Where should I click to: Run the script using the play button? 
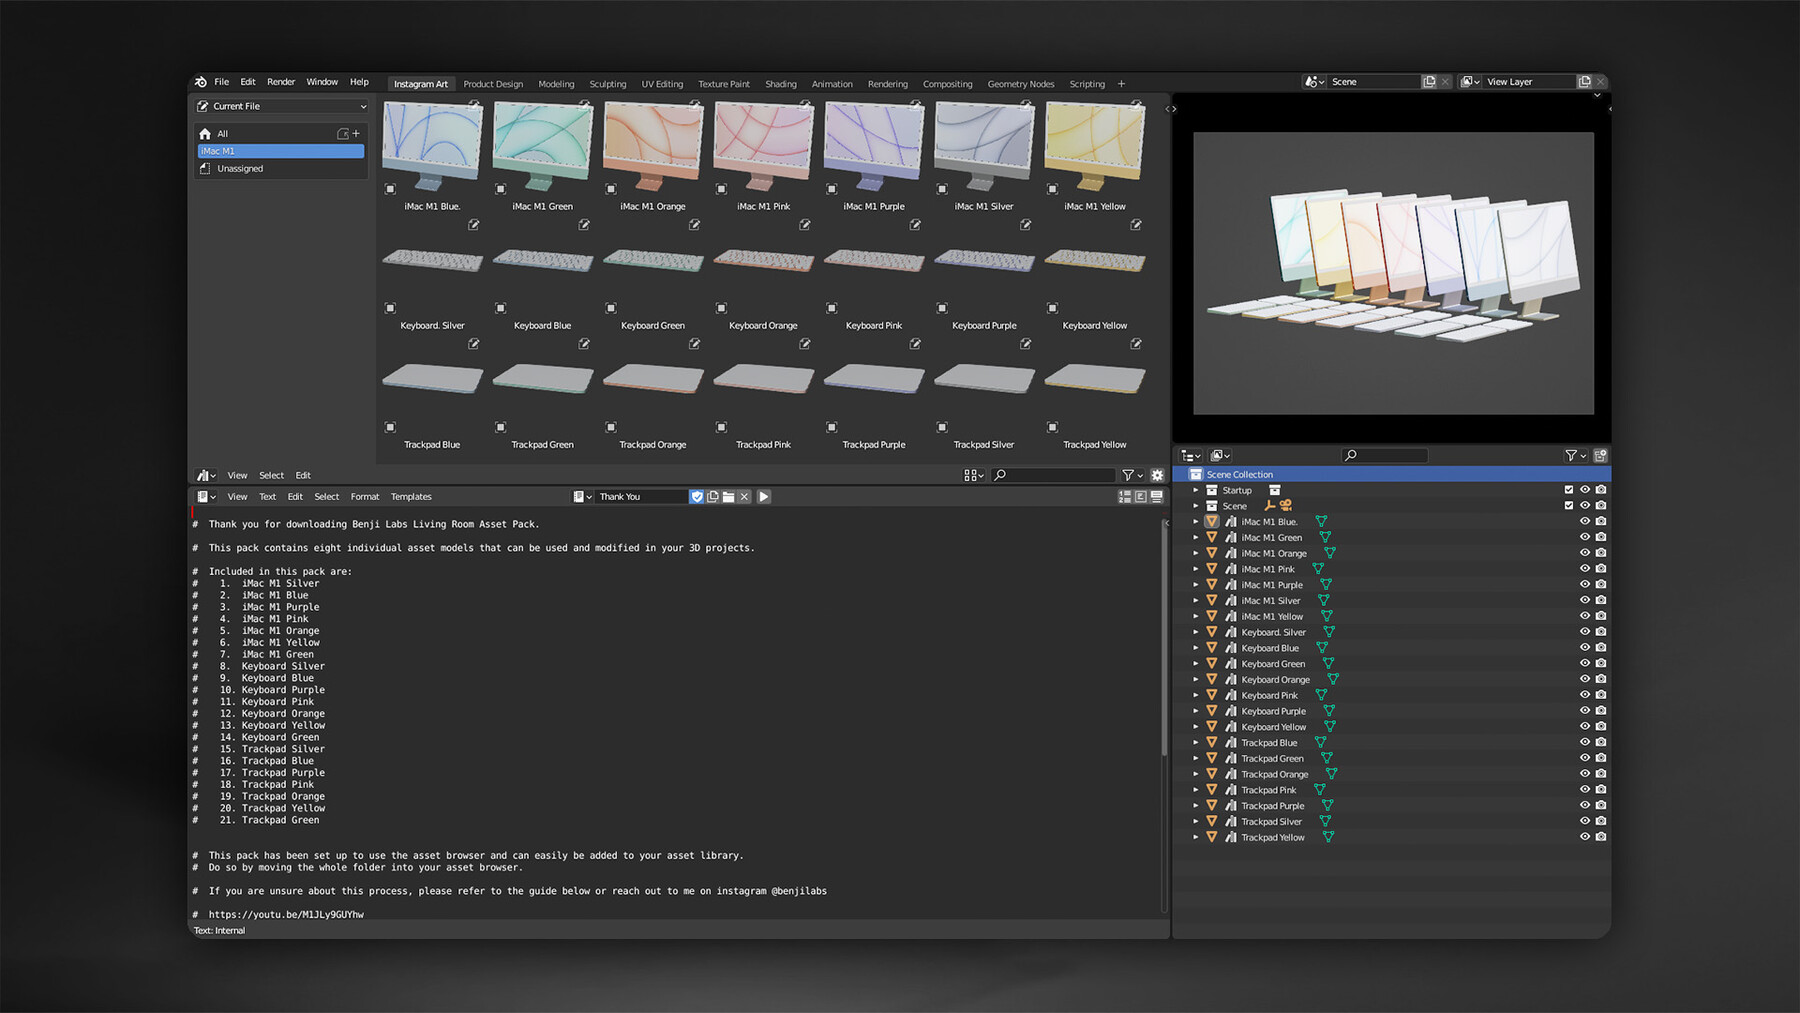click(x=764, y=496)
